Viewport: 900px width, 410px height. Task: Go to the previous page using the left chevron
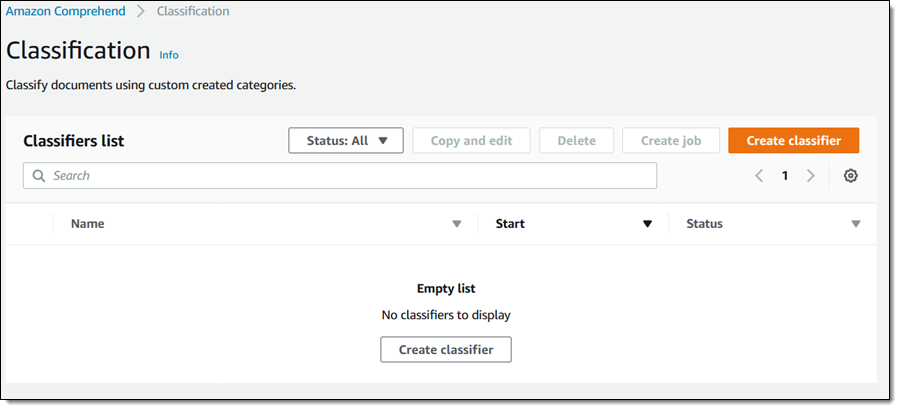[759, 176]
